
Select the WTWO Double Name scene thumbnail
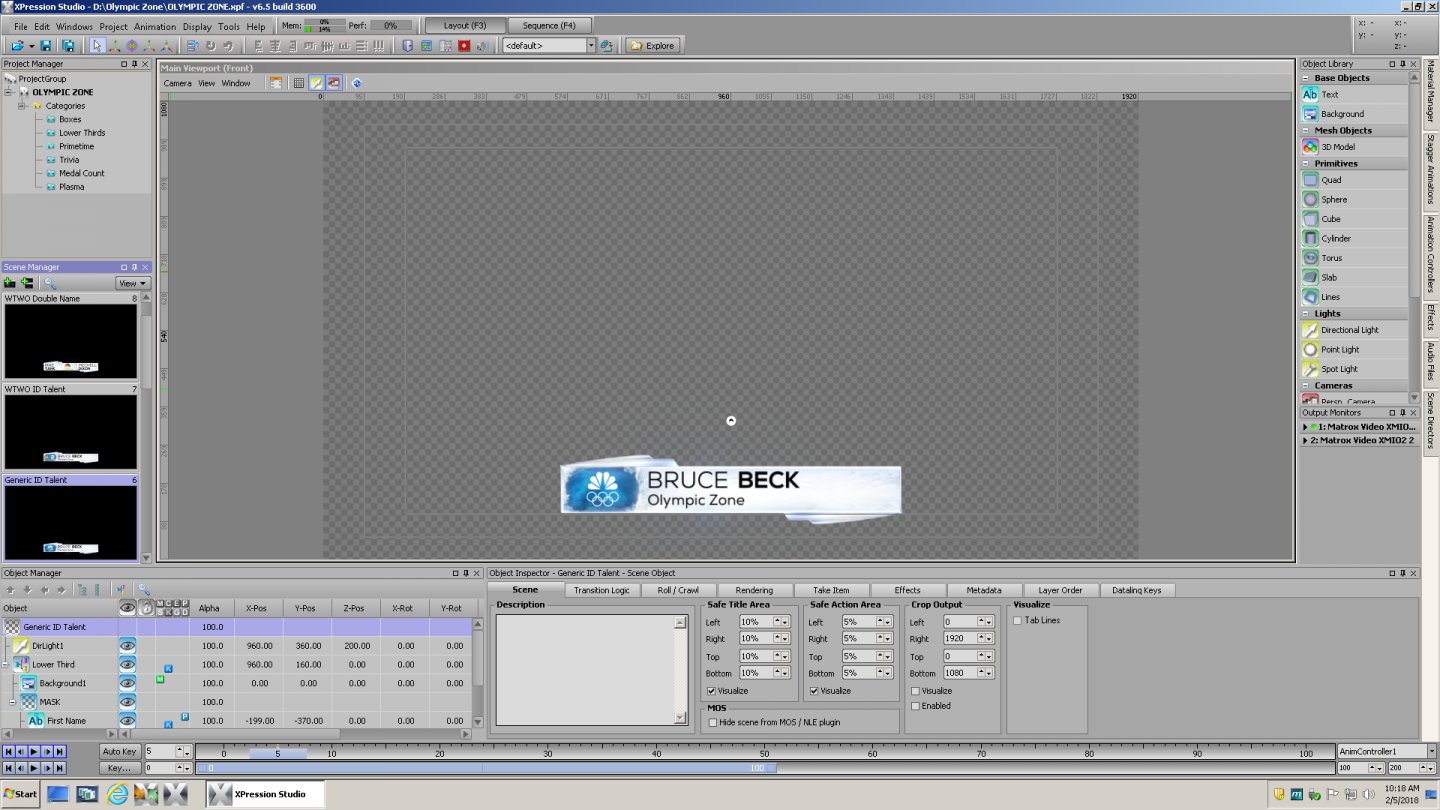pos(70,341)
